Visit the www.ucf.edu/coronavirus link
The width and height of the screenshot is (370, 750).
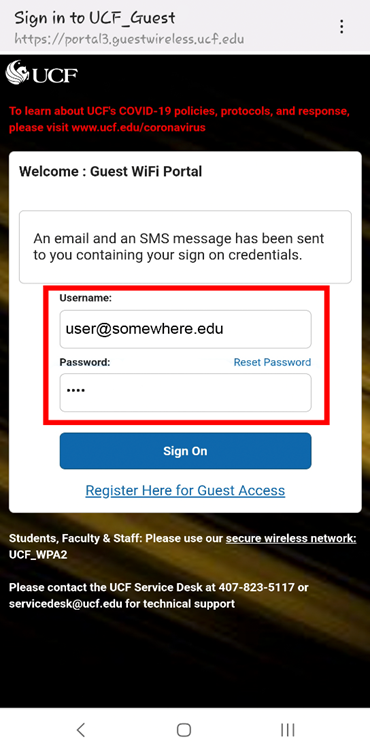click(139, 128)
